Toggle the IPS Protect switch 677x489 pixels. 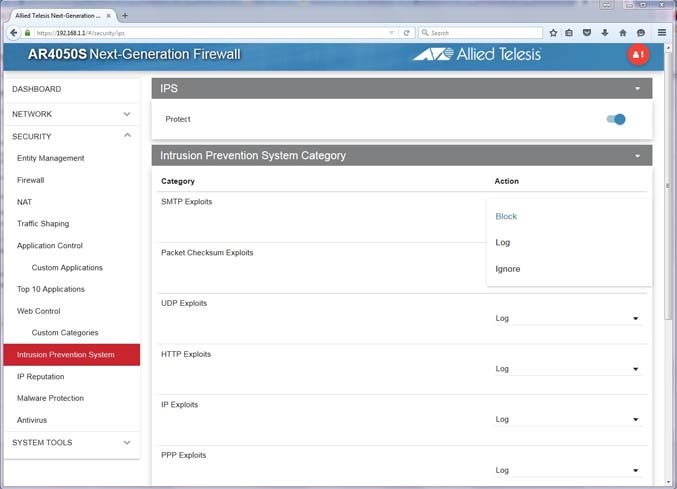pyautogui.click(x=616, y=119)
